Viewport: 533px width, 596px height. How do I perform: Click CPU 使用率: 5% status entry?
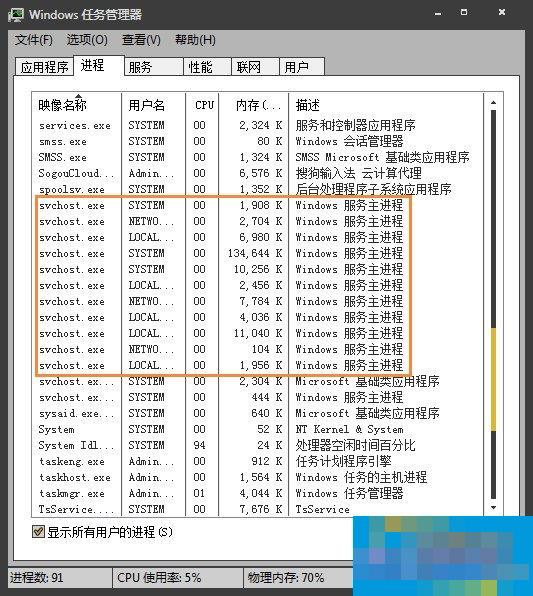point(159,578)
